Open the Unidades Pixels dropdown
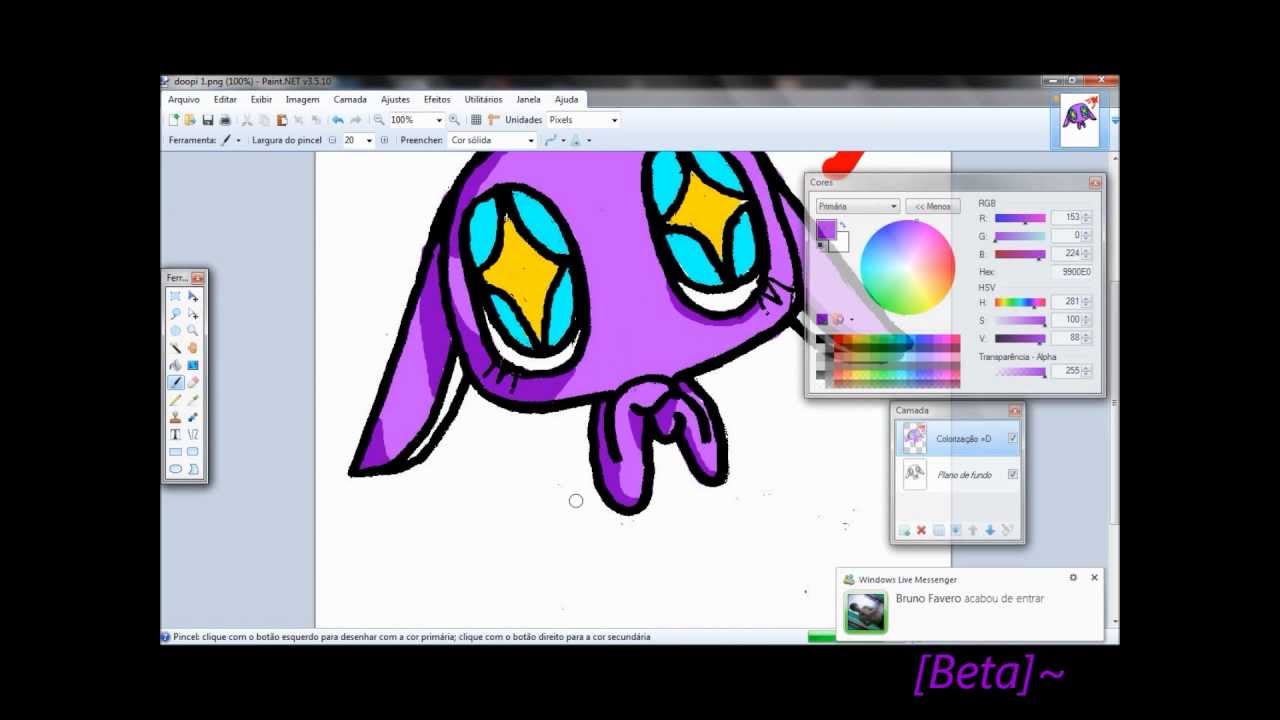Image resolution: width=1280 pixels, height=720 pixels. (x=614, y=120)
